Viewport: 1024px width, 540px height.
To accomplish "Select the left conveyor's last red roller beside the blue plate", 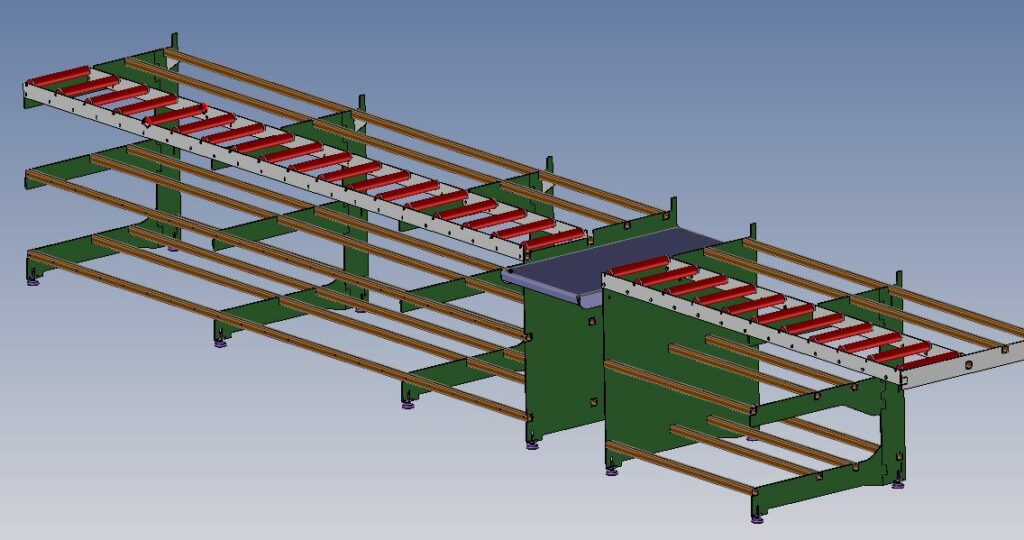I will [552, 238].
